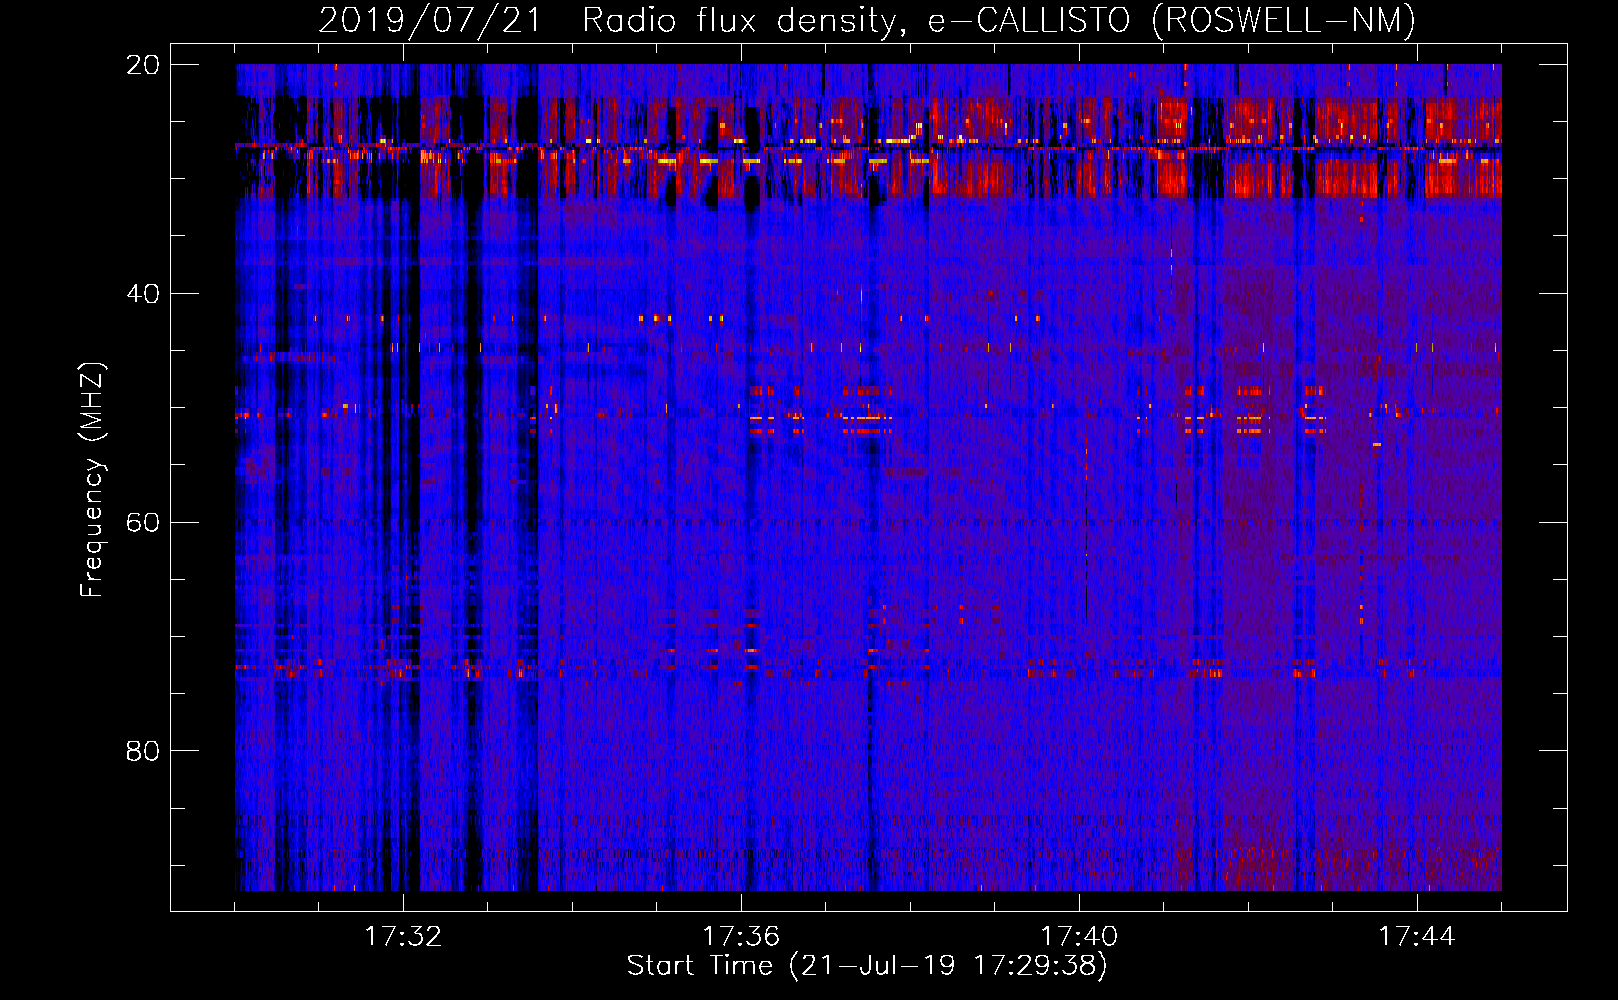Click the '20' frequency tick label
The image size is (1618, 1000).
(142, 65)
